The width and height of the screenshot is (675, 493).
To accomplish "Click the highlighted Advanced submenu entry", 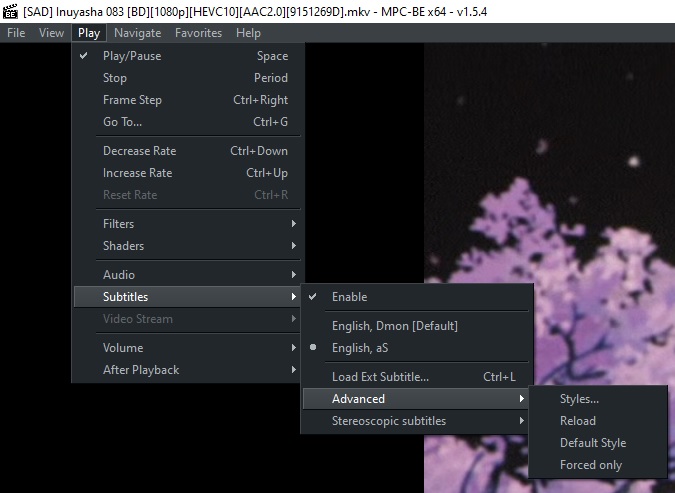I will coord(417,399).
